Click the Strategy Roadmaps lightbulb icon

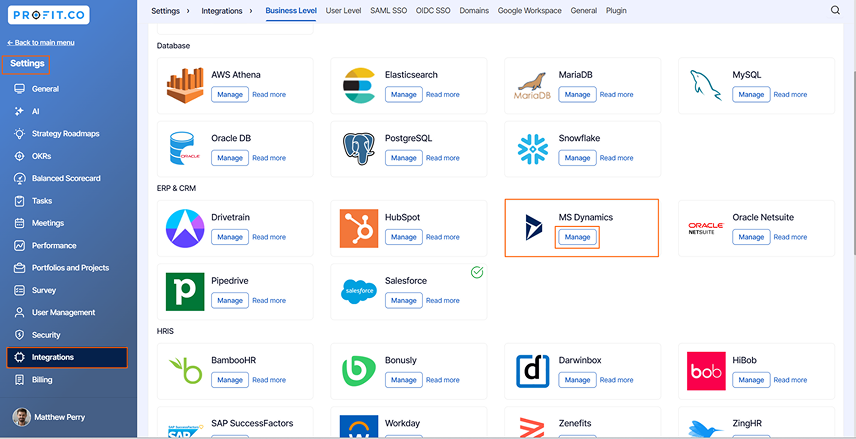pyautogui.click(x=20, y=134)
